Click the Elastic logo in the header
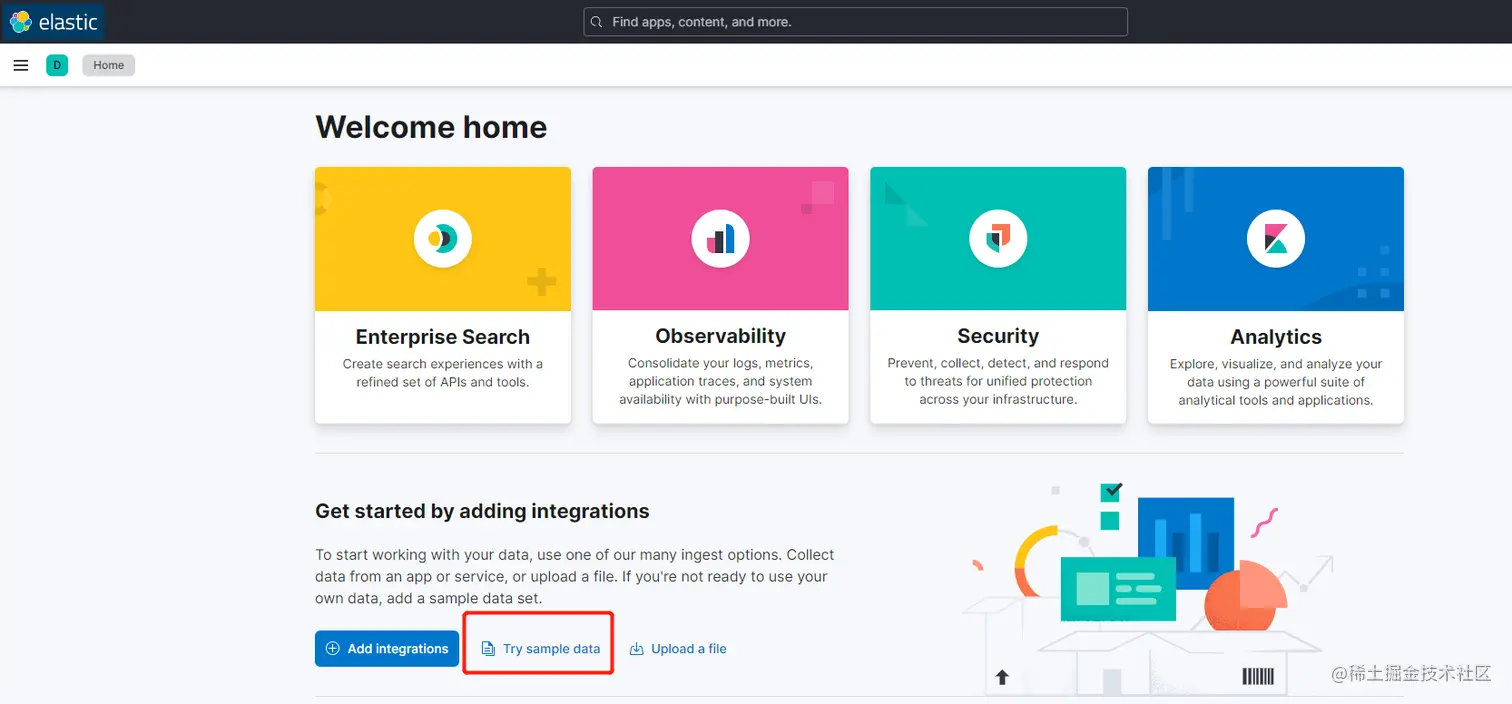Viewport: 1512px width, 704px height. (x=53, y=22)
